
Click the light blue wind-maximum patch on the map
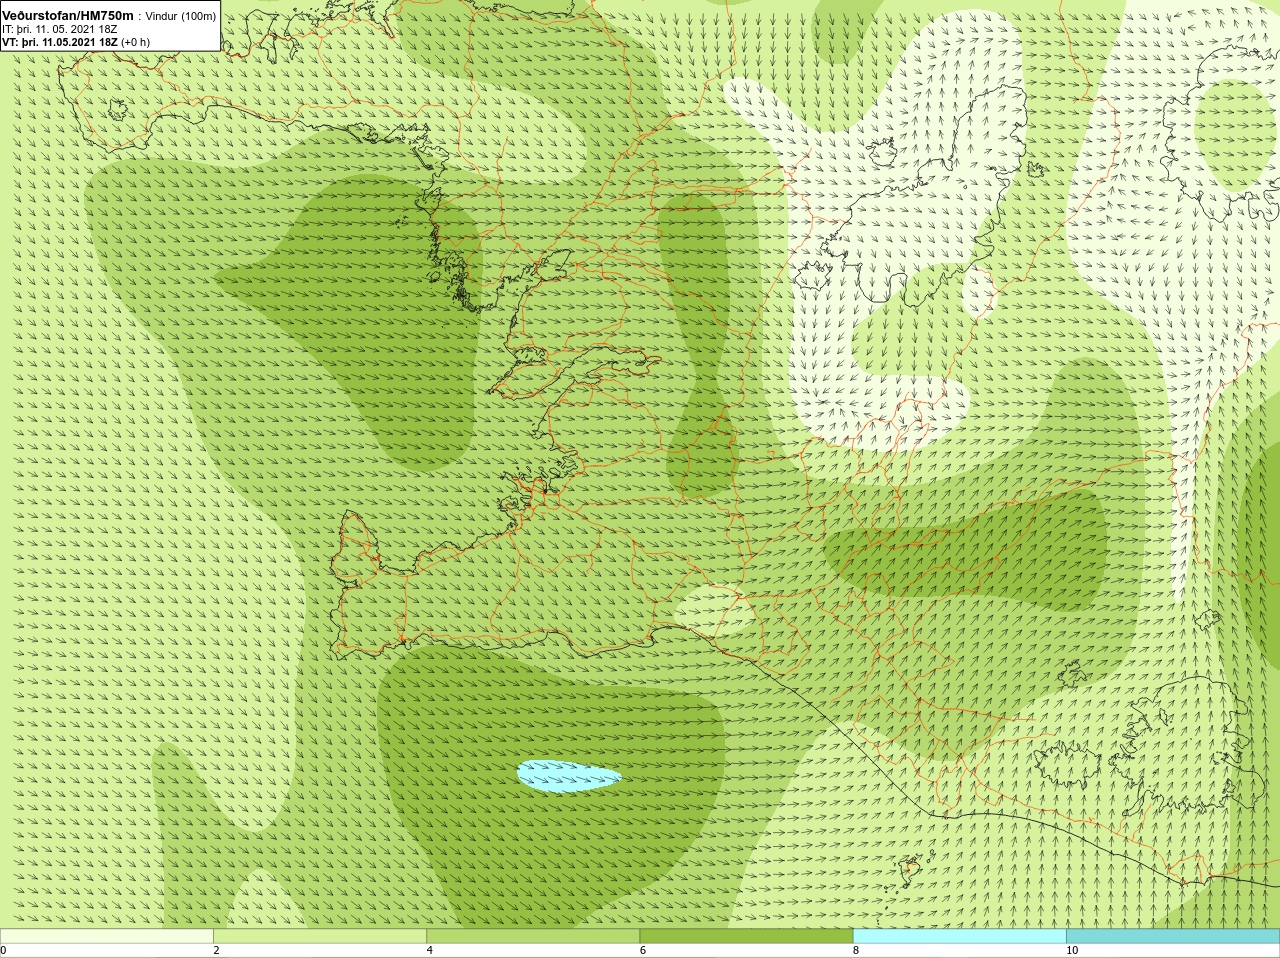[x=568, y=776]
